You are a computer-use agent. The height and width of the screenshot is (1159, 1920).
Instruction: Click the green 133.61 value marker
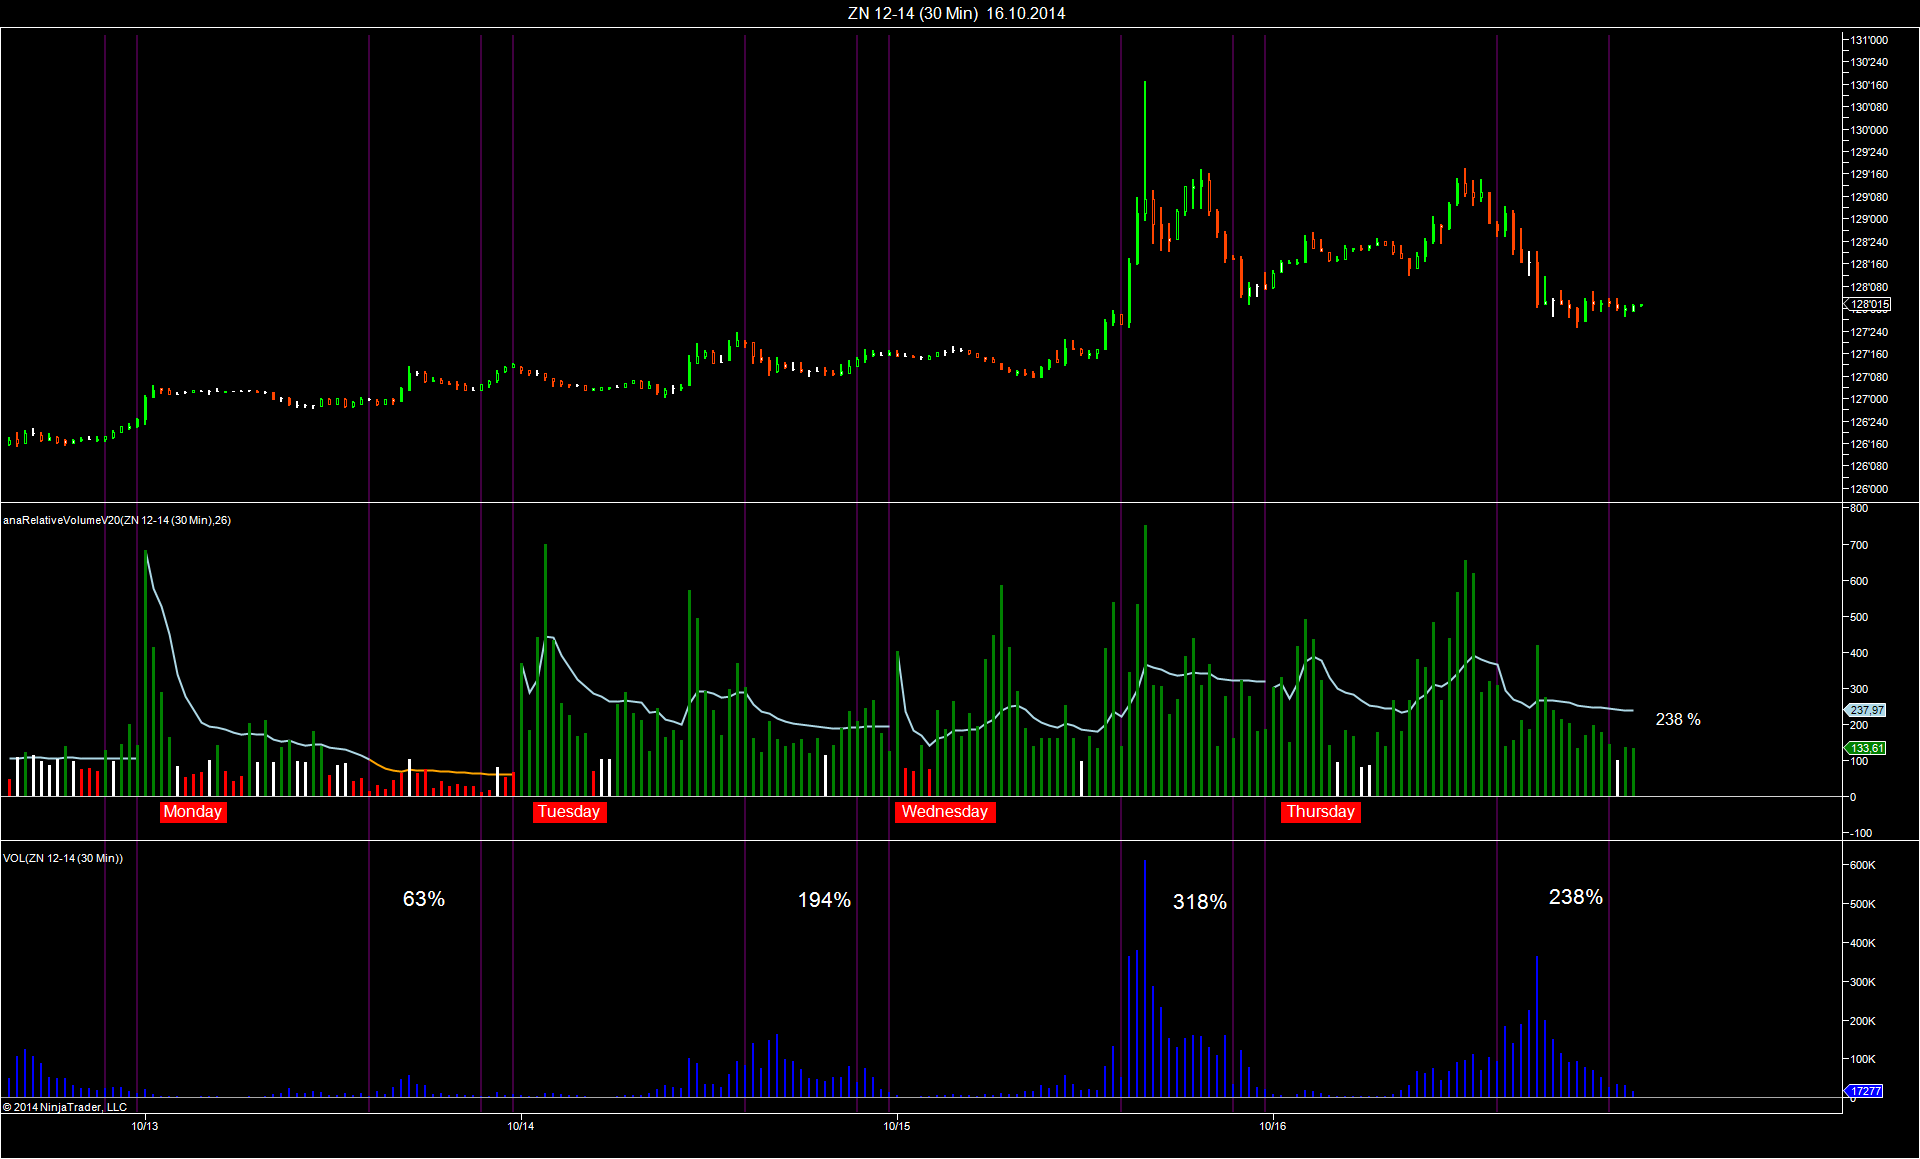click(x=1865, y=748)
